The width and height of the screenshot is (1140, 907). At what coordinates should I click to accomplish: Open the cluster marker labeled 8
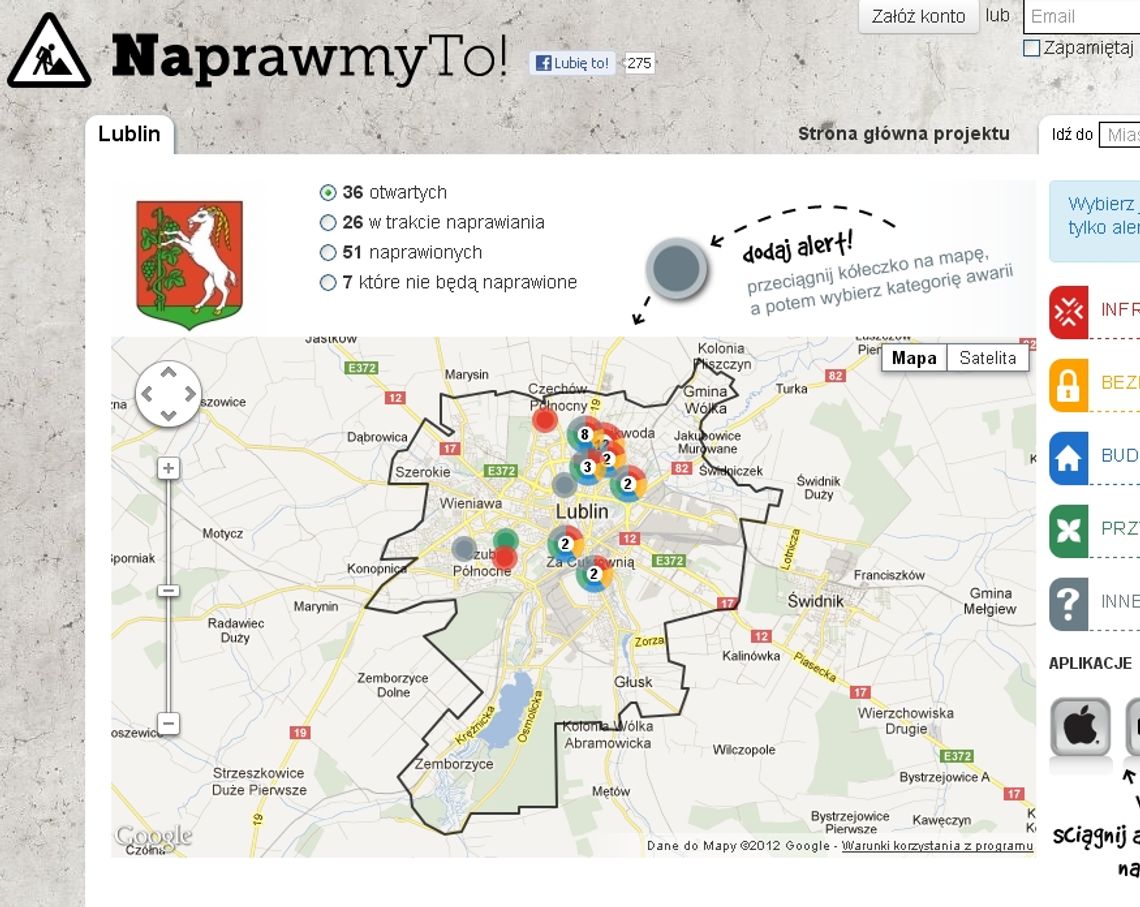pyautogui.click(x=584, y=435)
